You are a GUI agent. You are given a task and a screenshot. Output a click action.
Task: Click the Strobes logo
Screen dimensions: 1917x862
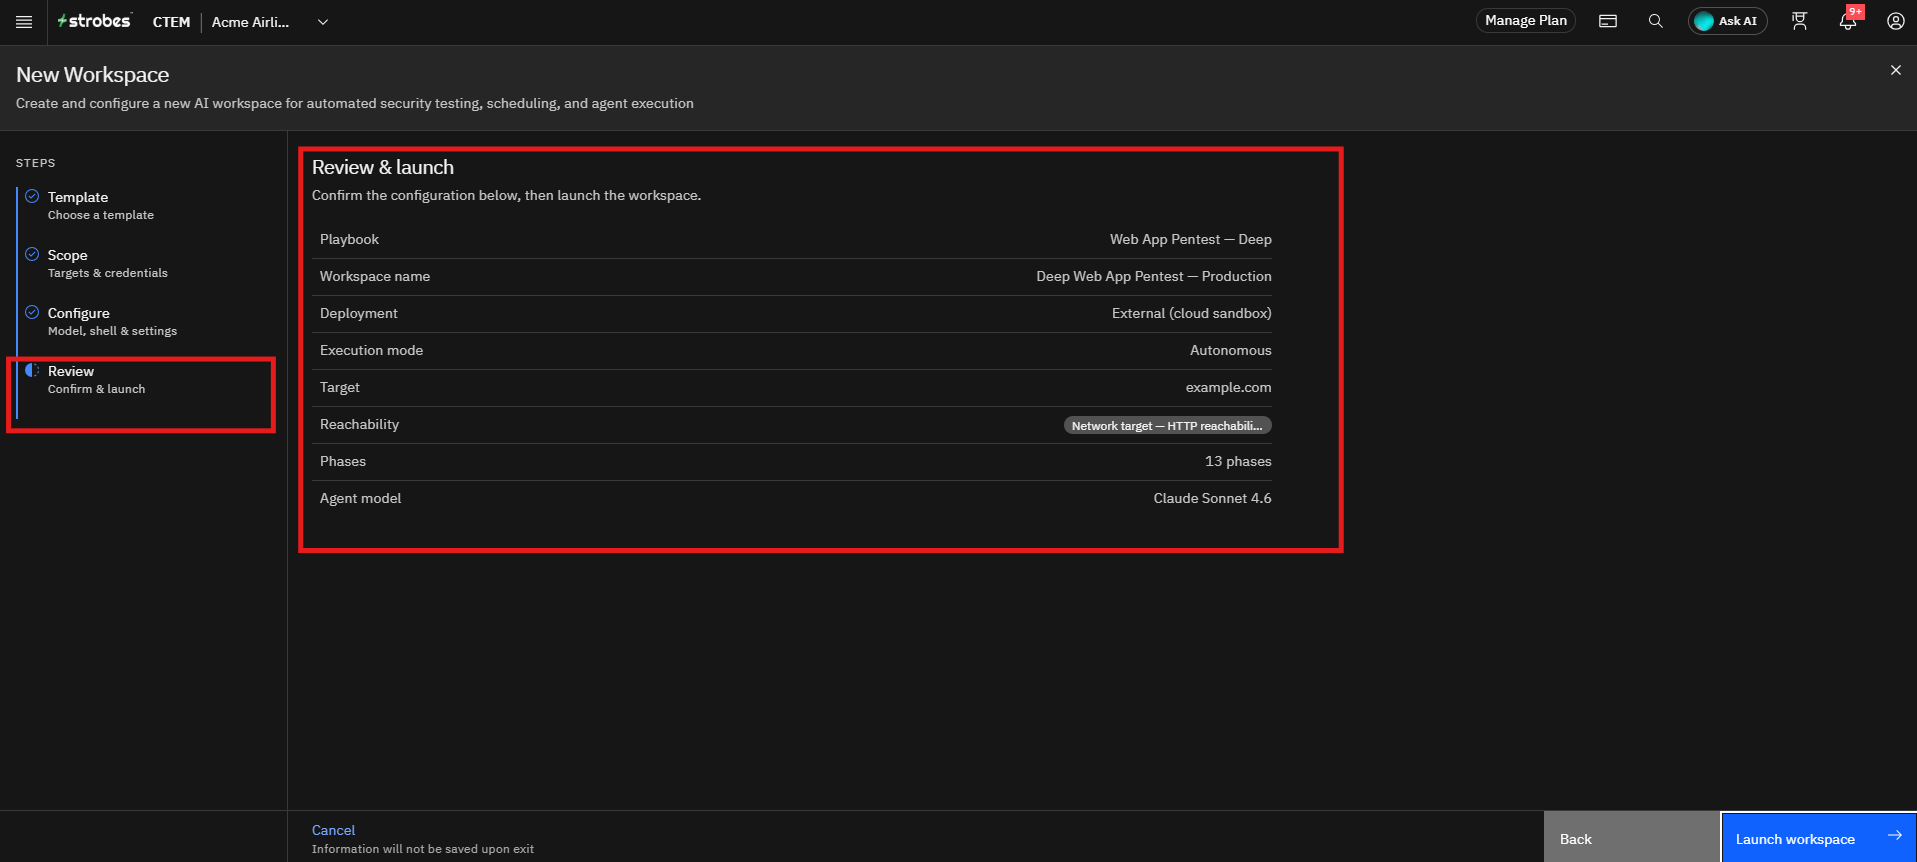(x=94, y=21)
